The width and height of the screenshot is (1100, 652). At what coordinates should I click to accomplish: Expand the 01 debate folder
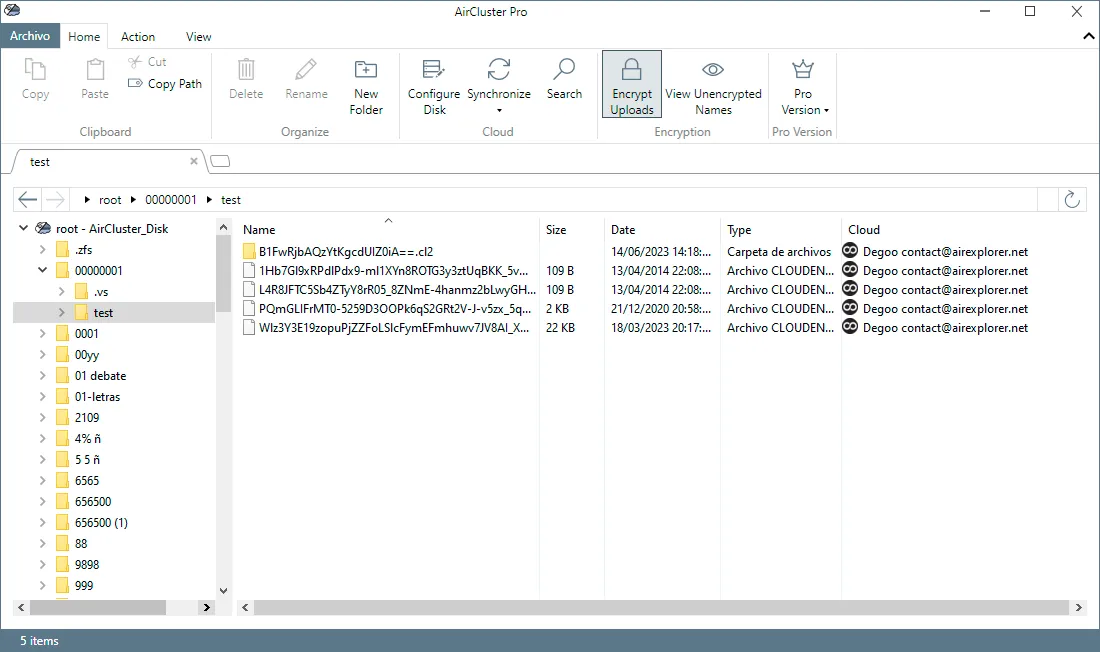(42, 375)
